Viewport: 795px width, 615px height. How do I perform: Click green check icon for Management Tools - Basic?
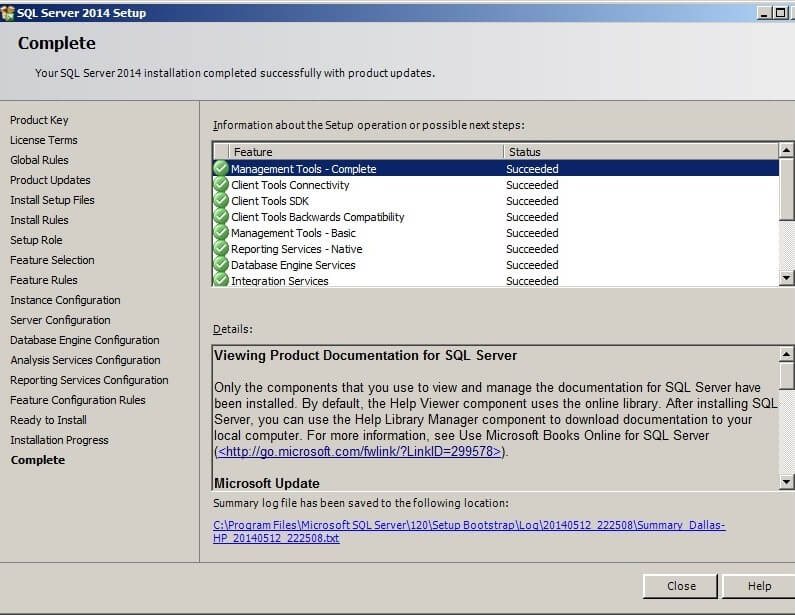coord(221,233)
